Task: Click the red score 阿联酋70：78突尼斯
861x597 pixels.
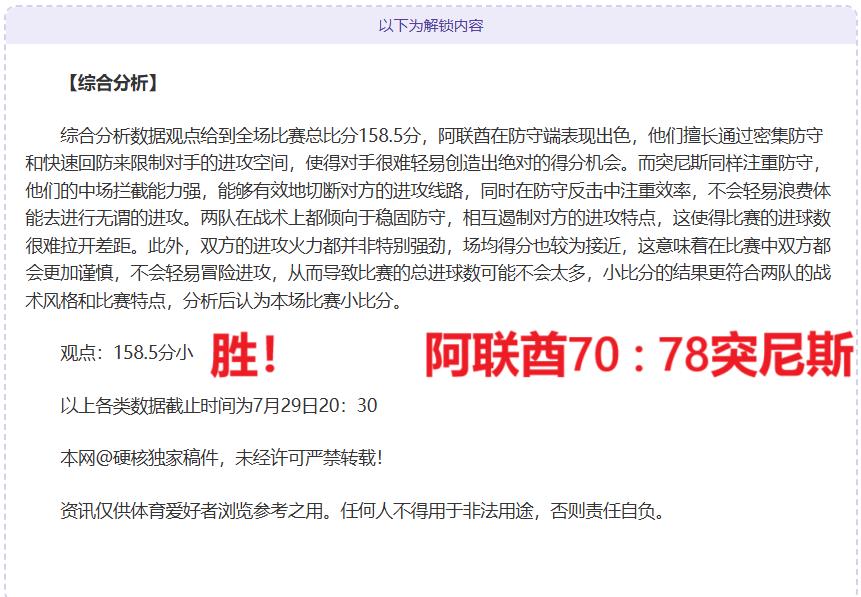Action: pyautogui.click(x=639, y=355)
